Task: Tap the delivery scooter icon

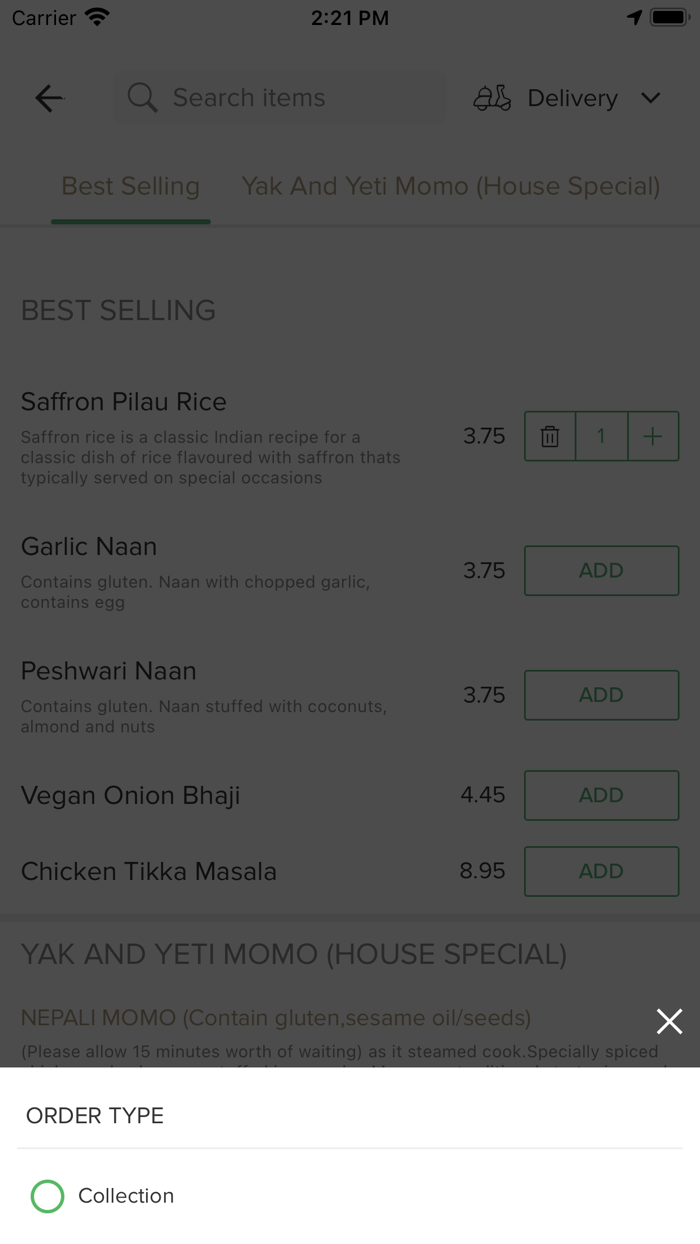Action: (x=492, y=98)
